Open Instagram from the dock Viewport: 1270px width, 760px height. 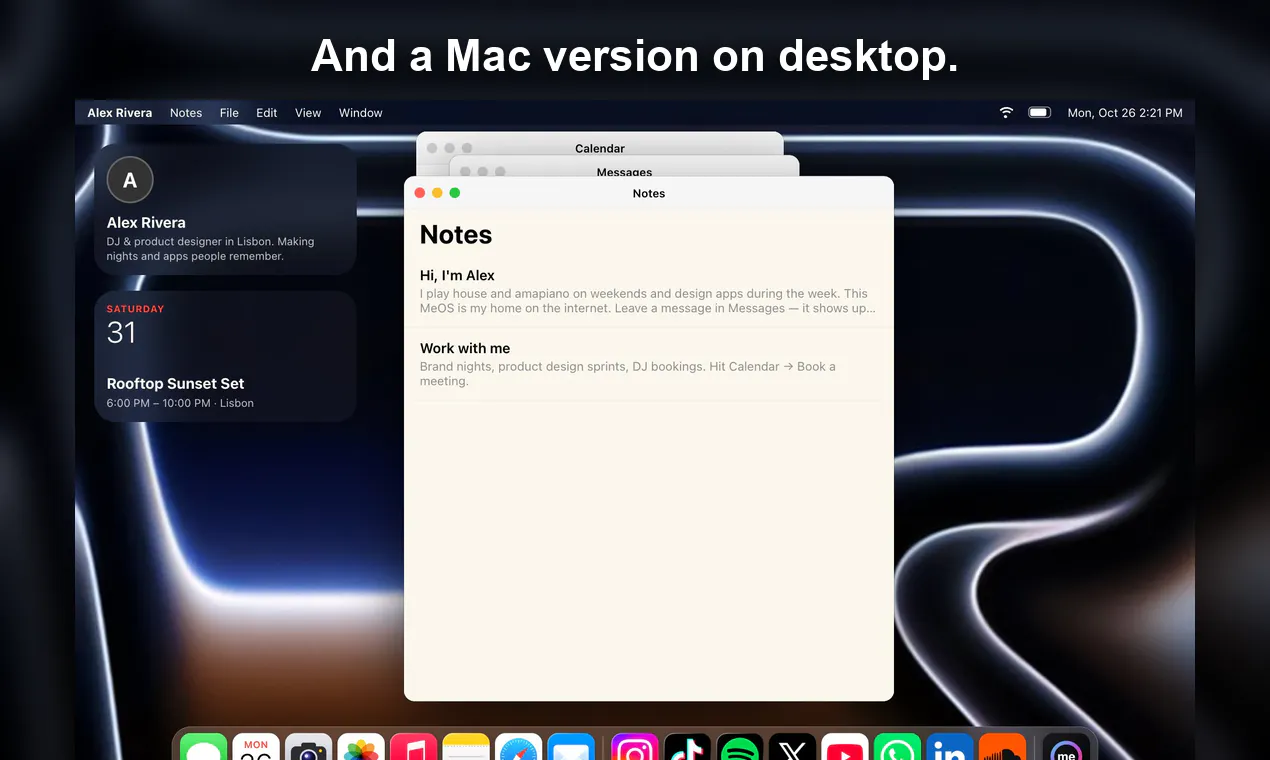pyautogui.click(x=635, y=747)
